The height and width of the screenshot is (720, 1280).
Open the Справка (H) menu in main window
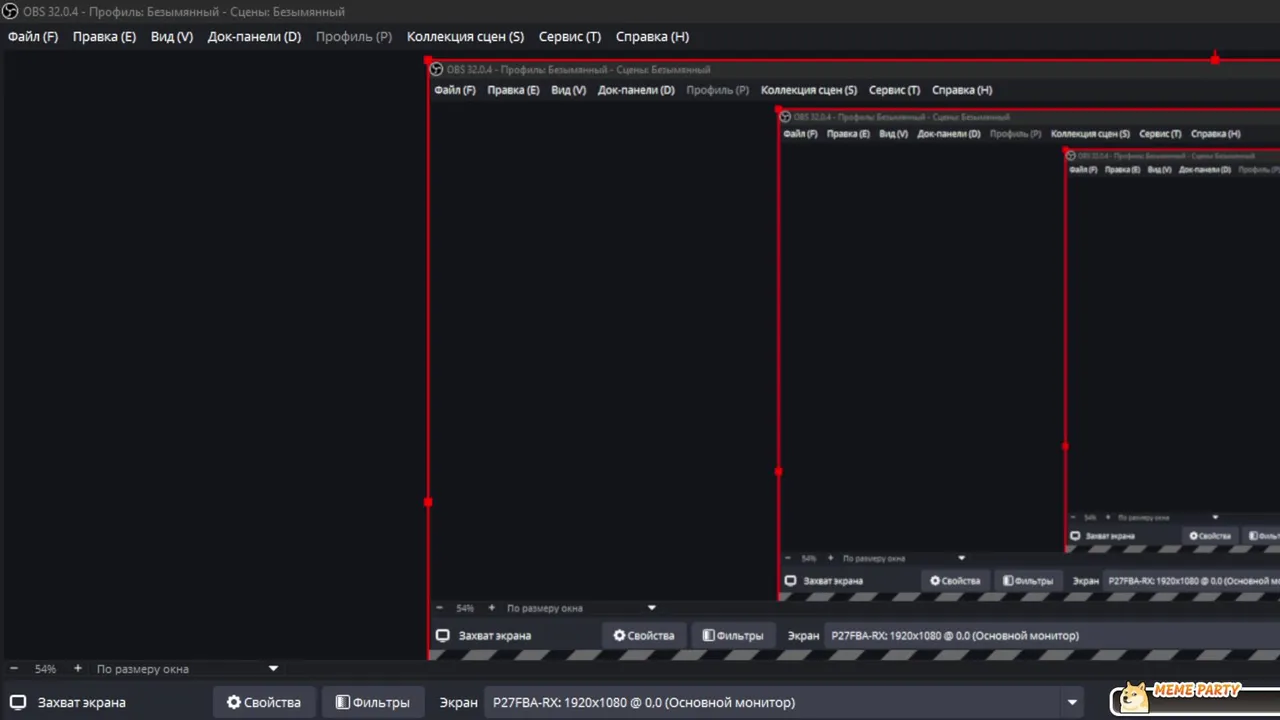652,36
